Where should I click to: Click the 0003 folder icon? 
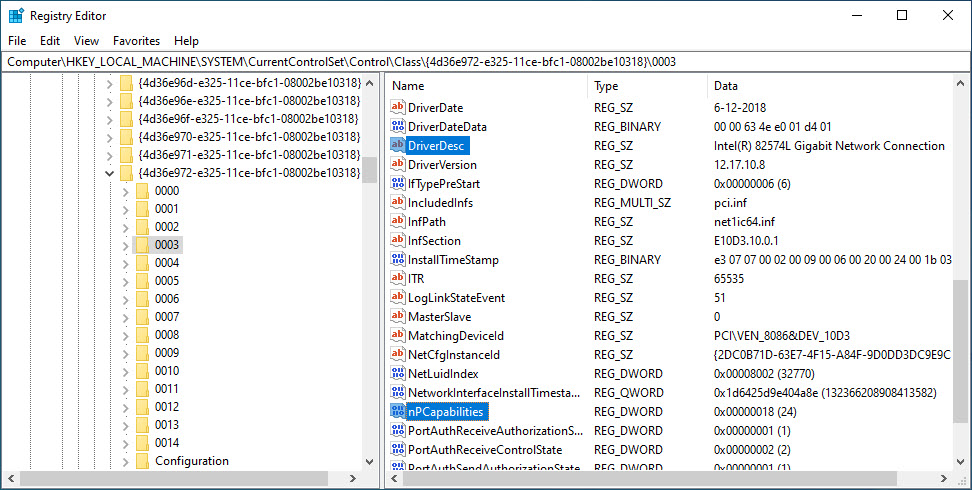143,245
